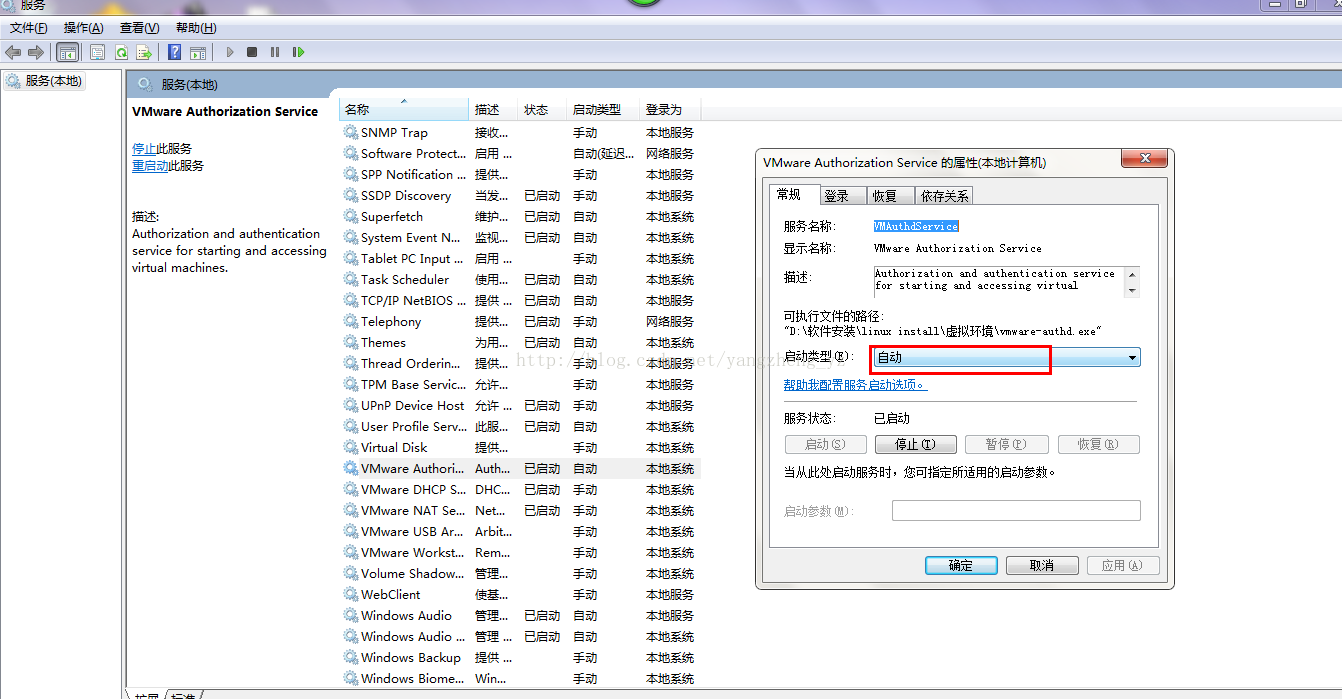Click the 确定 button
The image size is (1342, 699).
(961, 565)
